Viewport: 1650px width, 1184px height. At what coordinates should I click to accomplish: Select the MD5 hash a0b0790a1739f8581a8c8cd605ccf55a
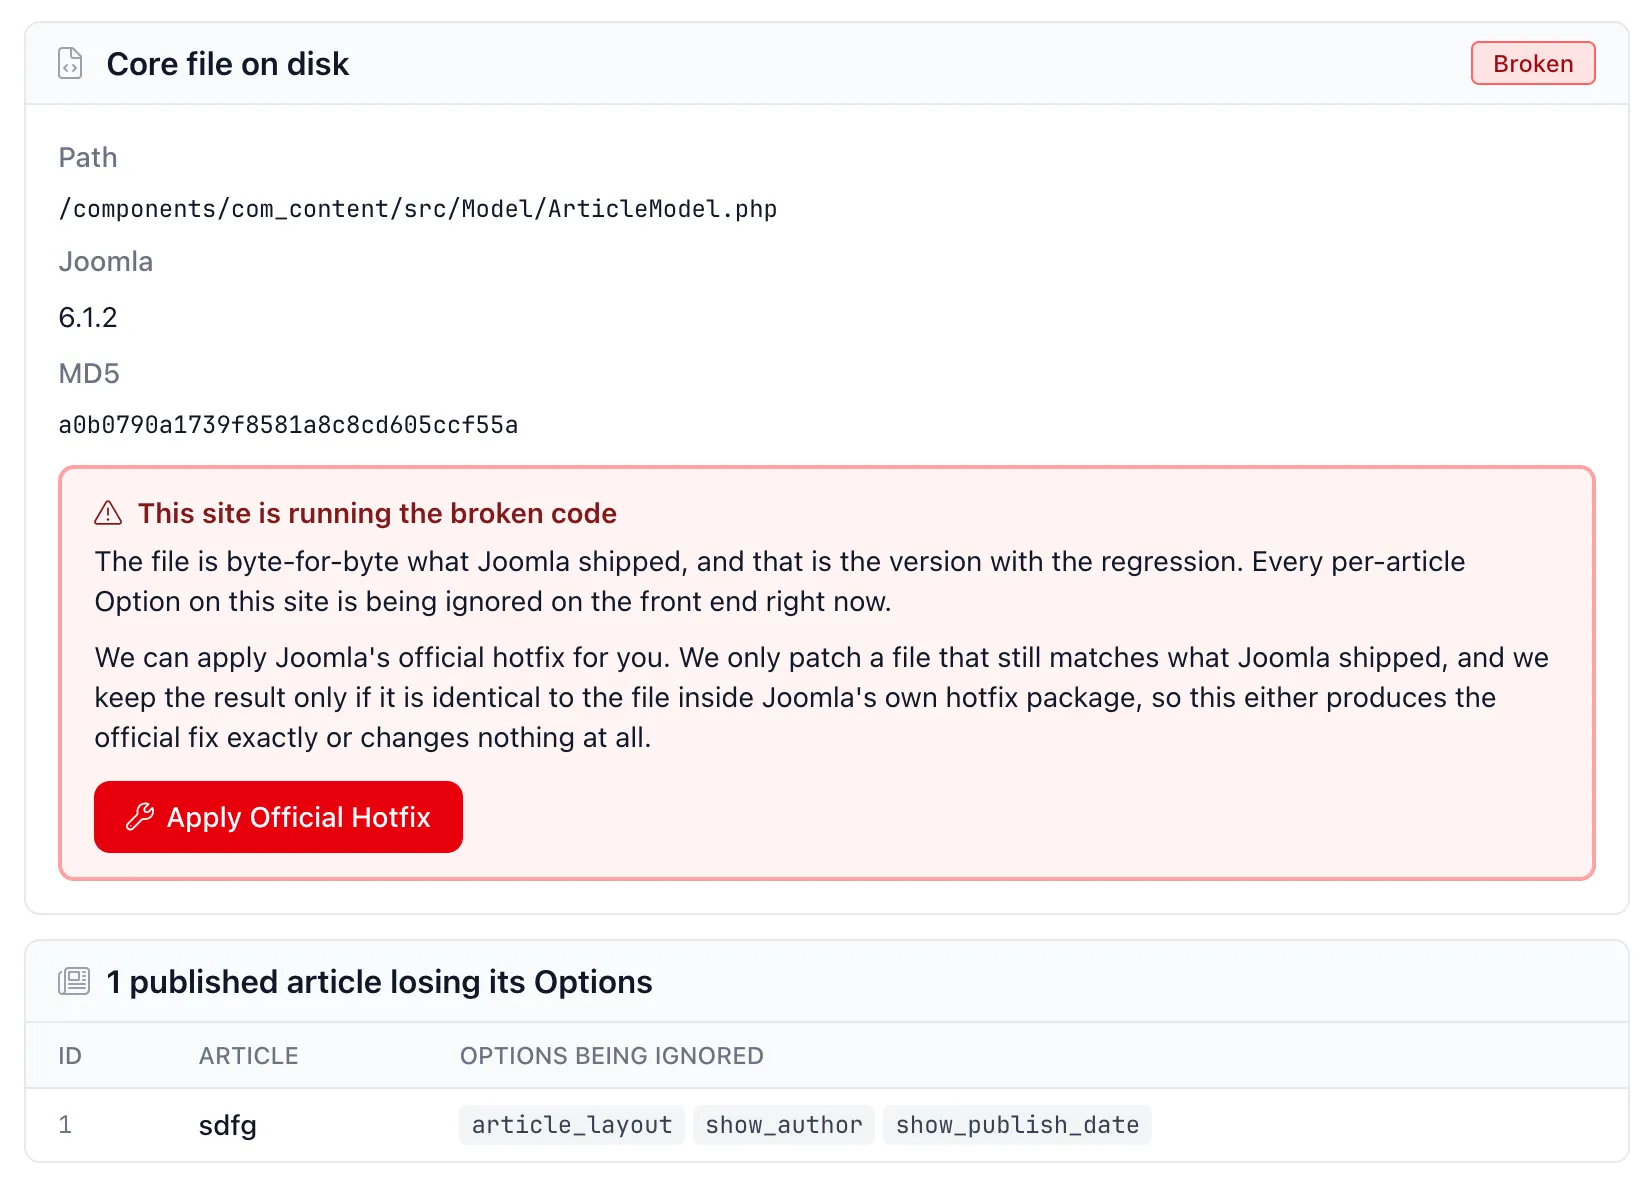pyautogui.click(x=288, y=425)
